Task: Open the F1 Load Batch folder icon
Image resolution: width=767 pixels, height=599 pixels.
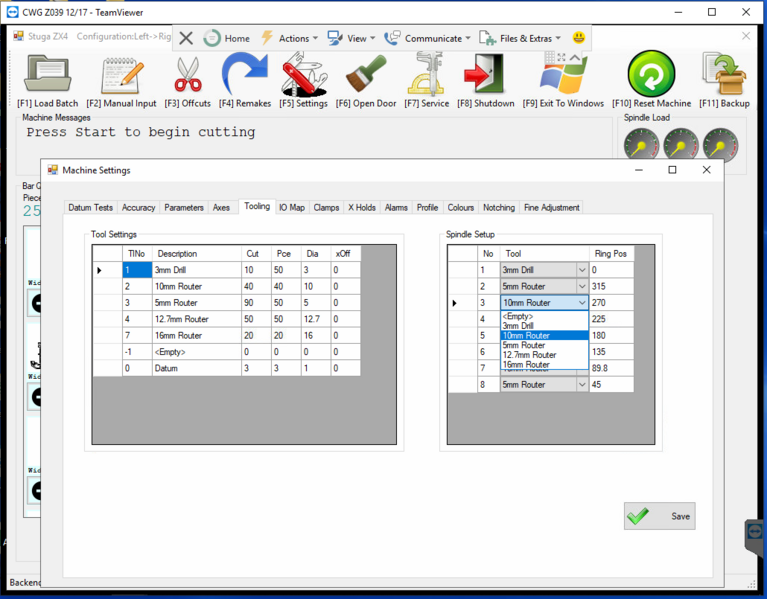Action: click(47, 74)
